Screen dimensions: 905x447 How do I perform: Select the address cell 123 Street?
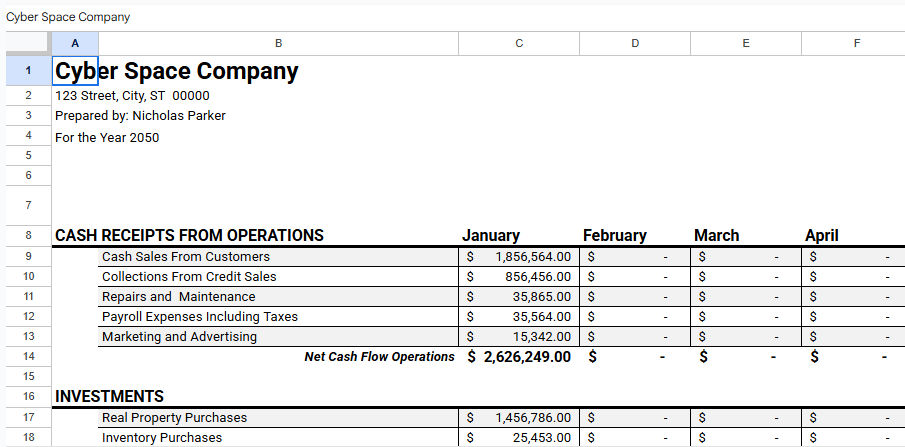[132, 96]
